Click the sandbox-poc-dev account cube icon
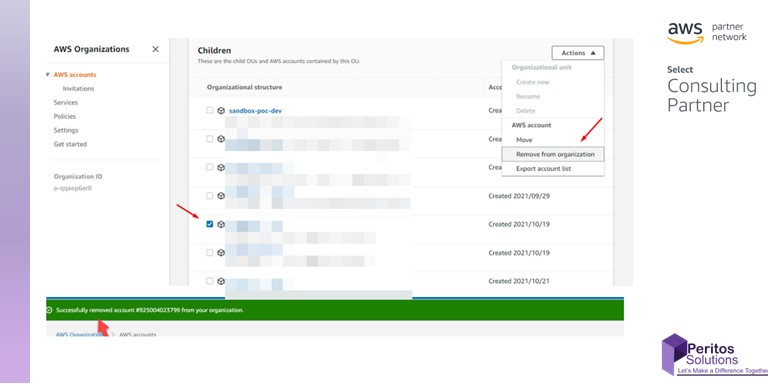This screenshot has height=384, width=768. pyautogui.click(x=221, y=111)
